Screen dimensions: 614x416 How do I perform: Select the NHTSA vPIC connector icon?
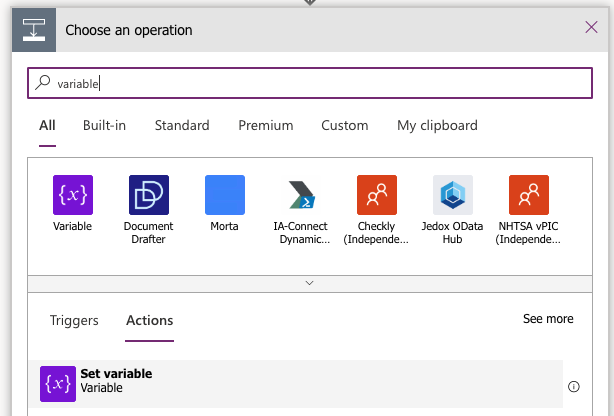(528, 195)
